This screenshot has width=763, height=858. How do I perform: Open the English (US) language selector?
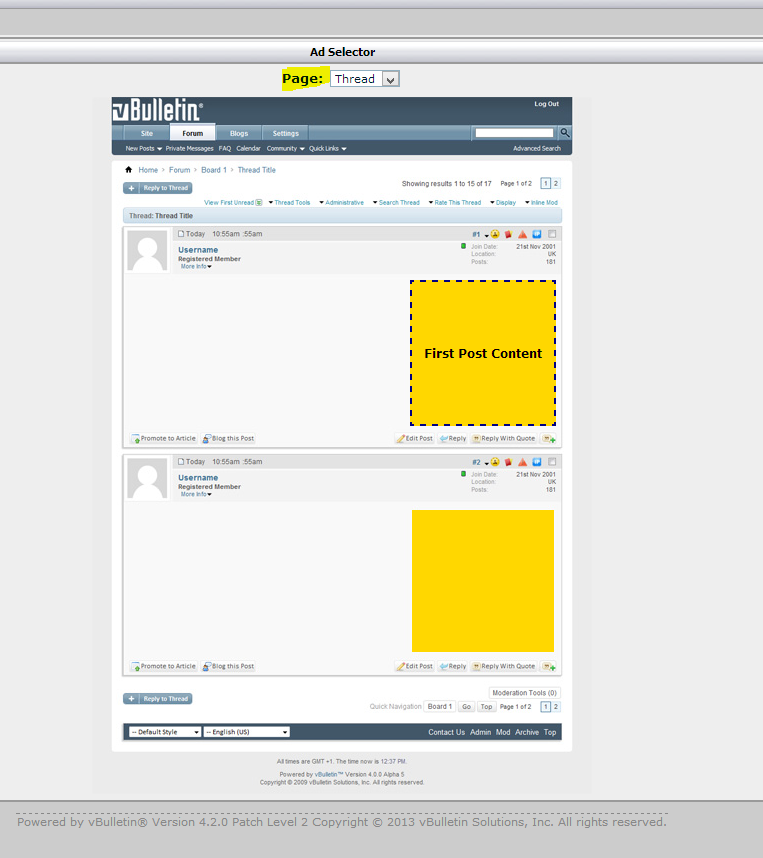pyautogui.click(x=247, y=732)
